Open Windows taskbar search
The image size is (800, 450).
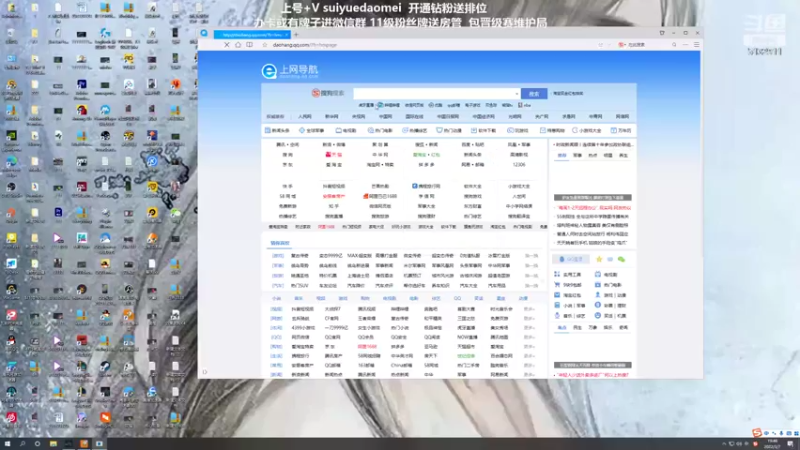pos(22,444)
